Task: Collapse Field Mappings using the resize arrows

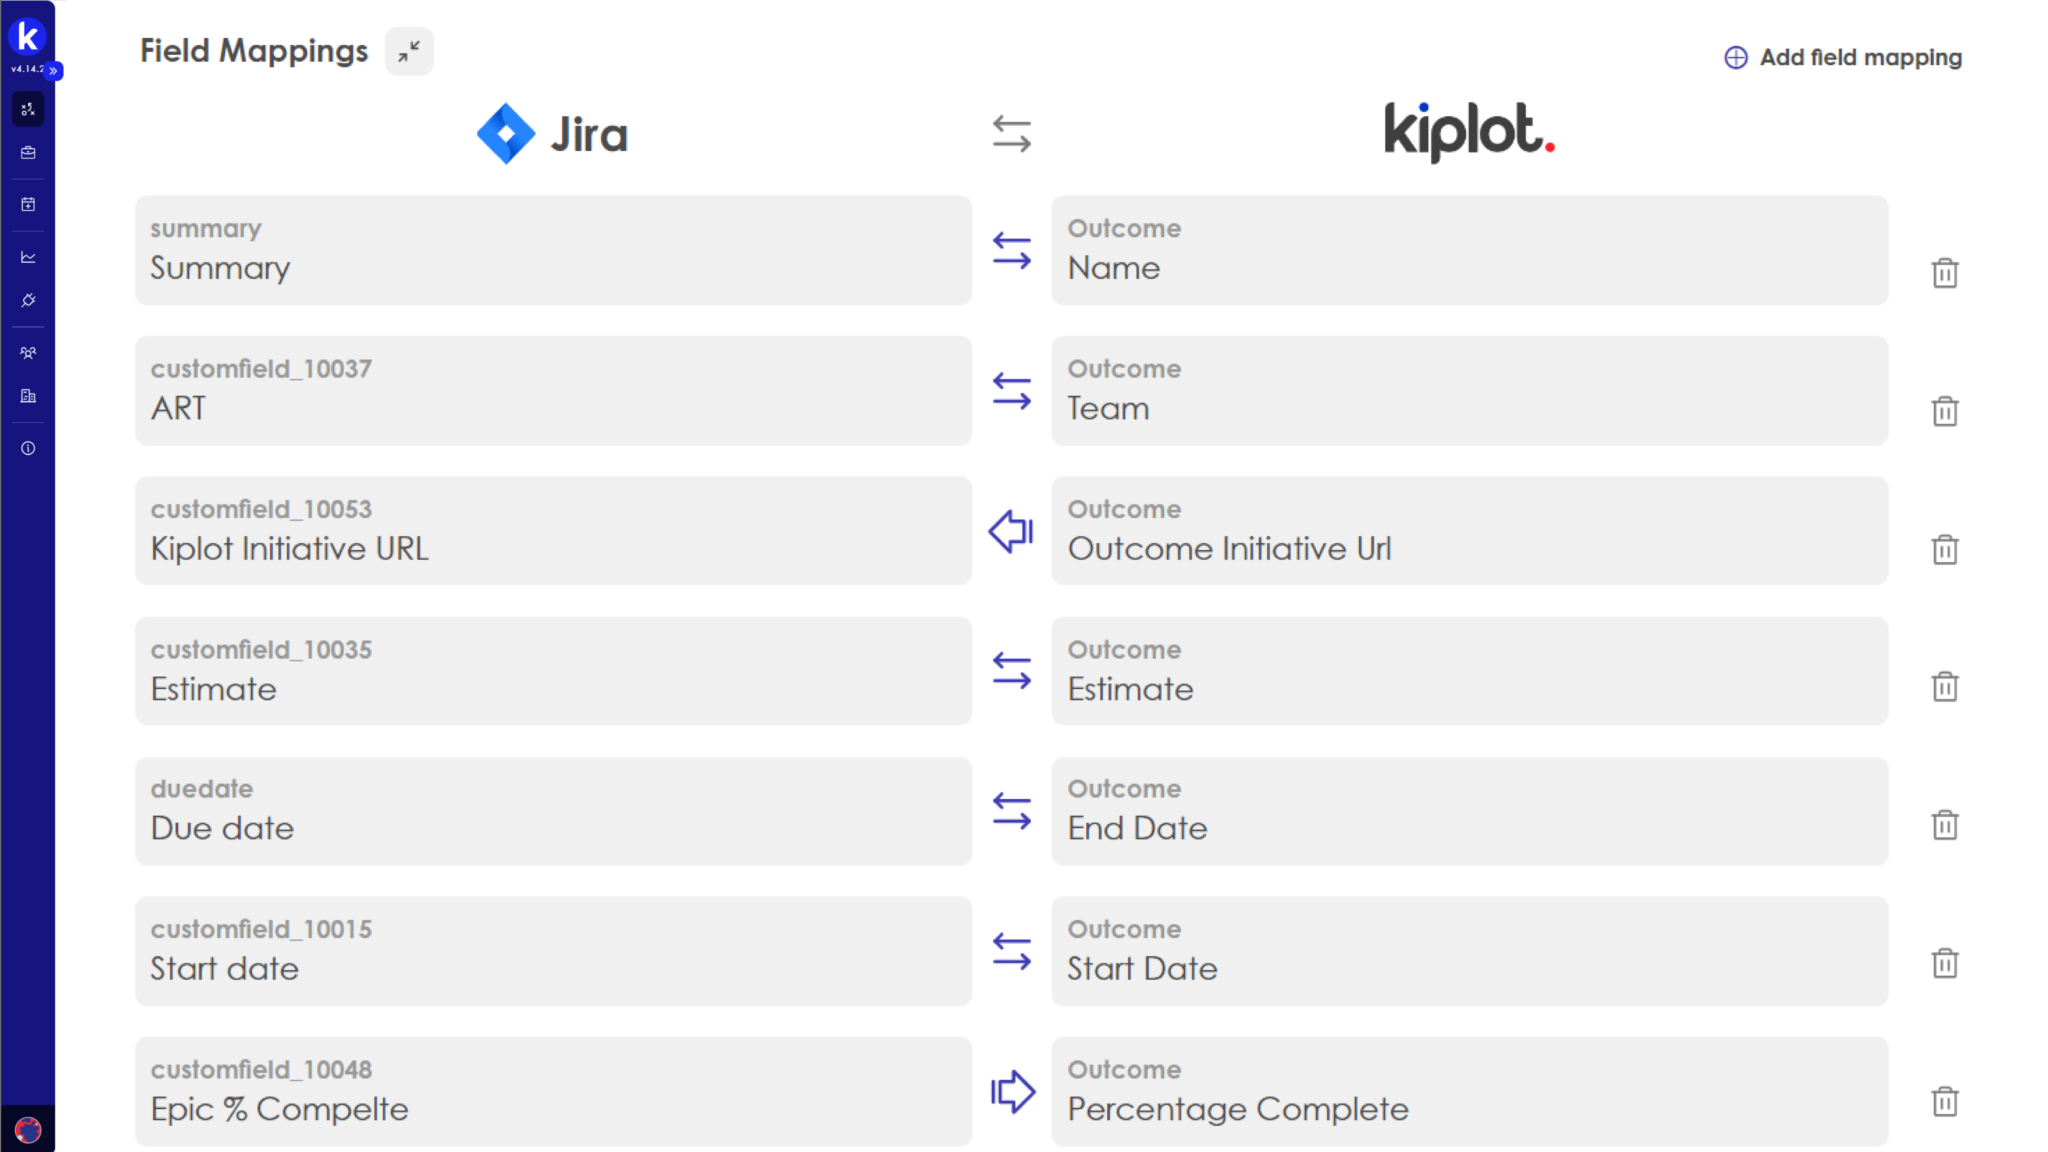Action: [x=409, y=51]
